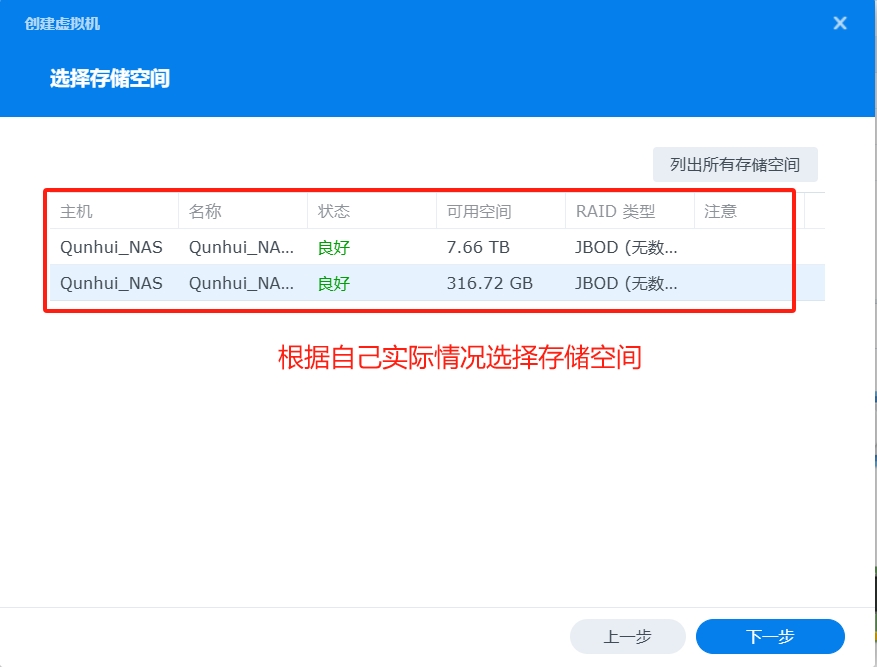This screenshot has width=877, height=667.
Task: Sort by the 名称 column header
Action: pyautogui.click(x=243, y=211)
